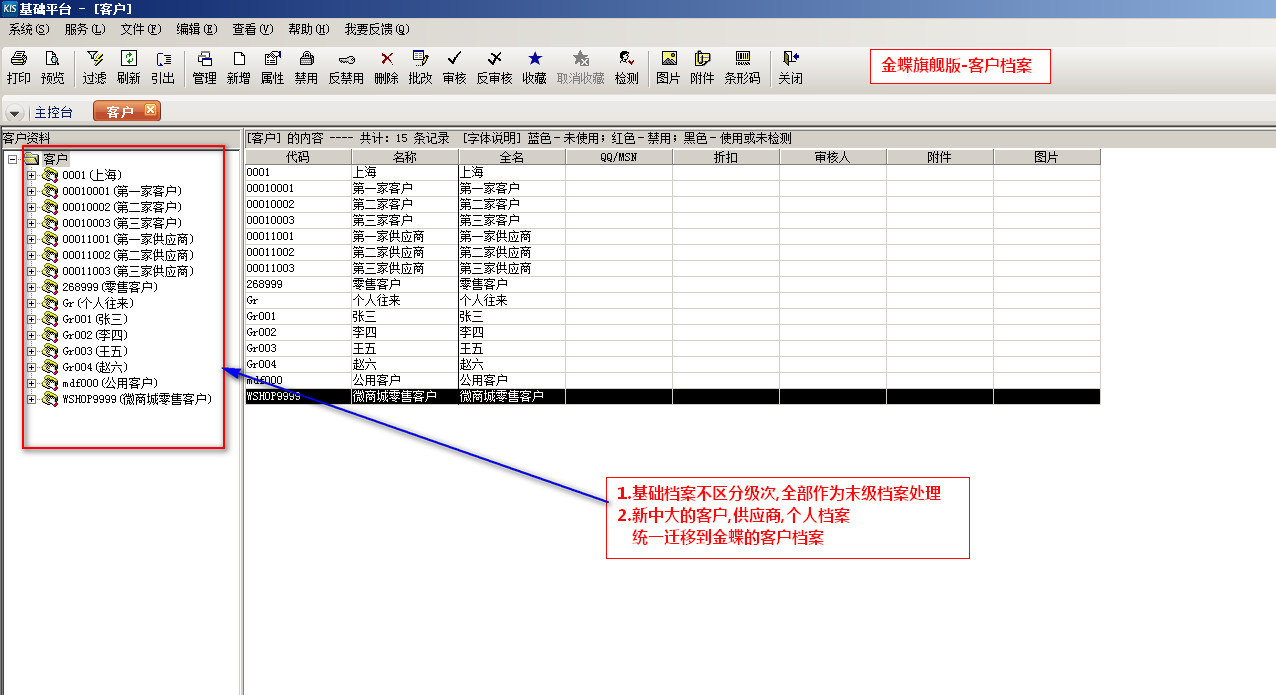Refresh the list with the 刷新 icon
This screenshot has height=695, width=1276.
click(x=128, y=67)
